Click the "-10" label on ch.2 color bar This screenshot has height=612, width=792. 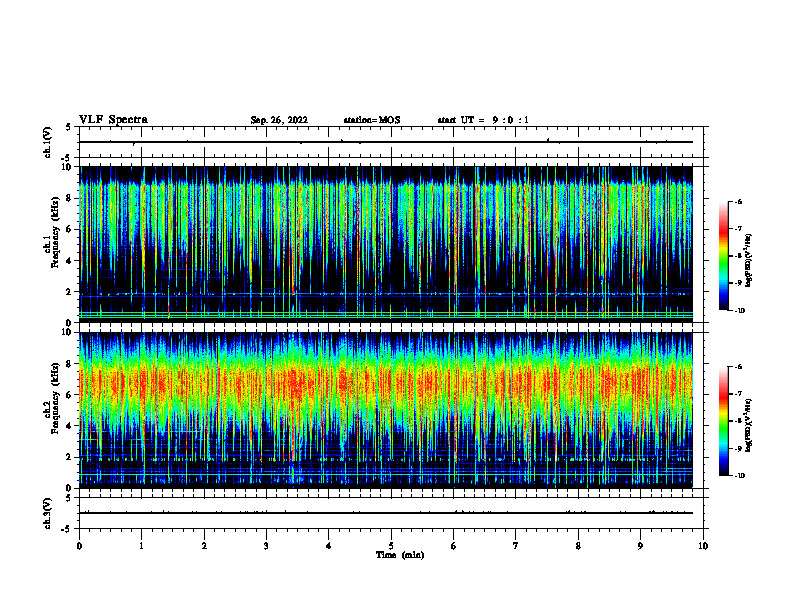coord(739,476)
